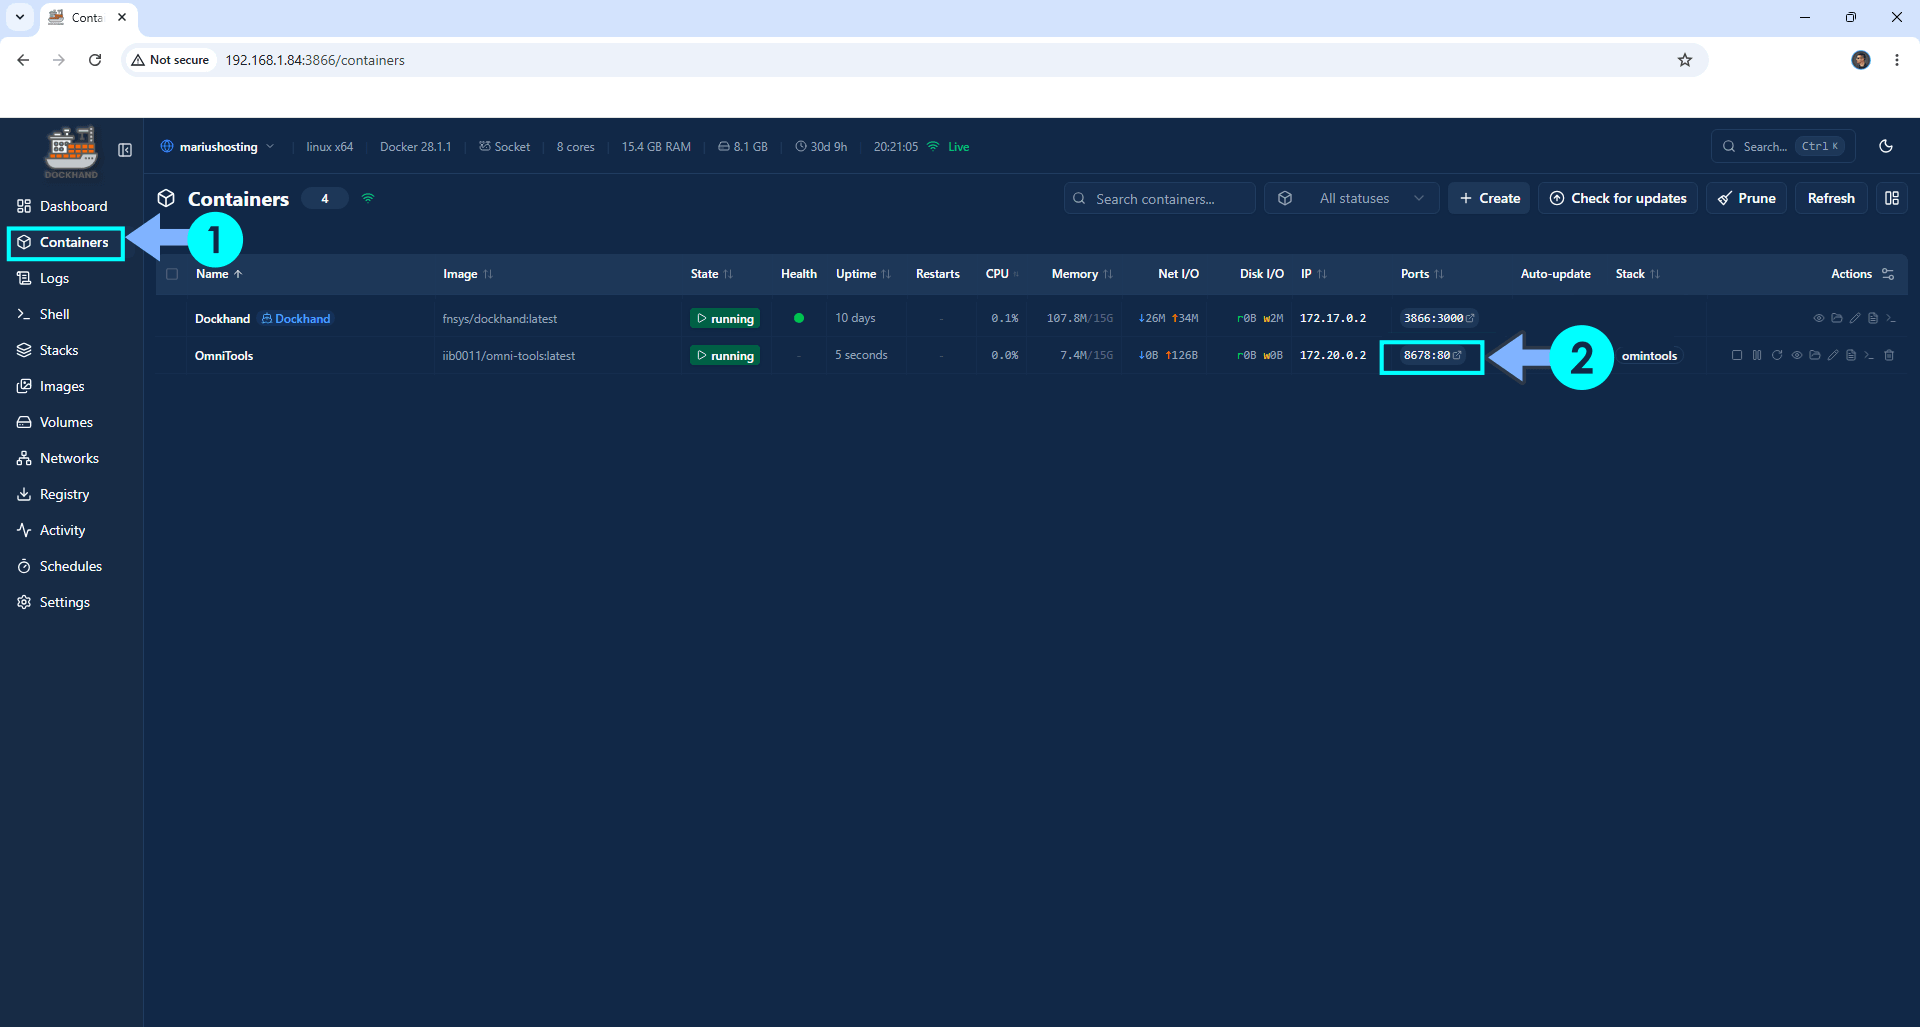Inspect the Dockhand container via eye icon
This screenshot has width=1920, height=1027.
click(1819, 318)
